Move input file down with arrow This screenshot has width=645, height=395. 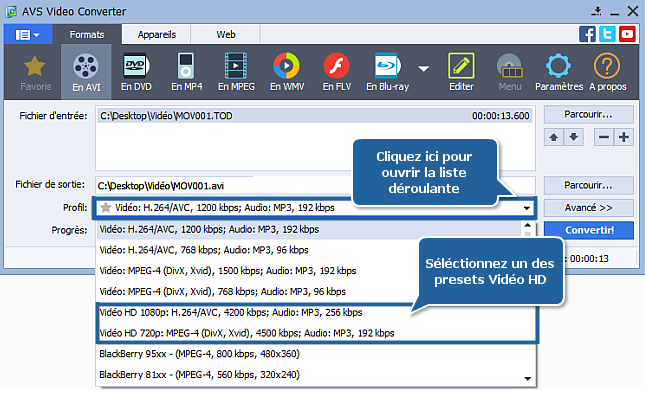573,137
